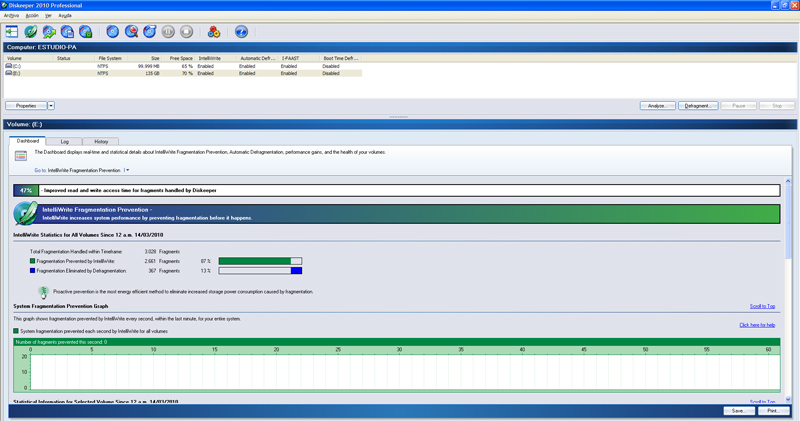
Task: Click the green System fragmentation prevented legend square
Action: [x=16, y=331]
